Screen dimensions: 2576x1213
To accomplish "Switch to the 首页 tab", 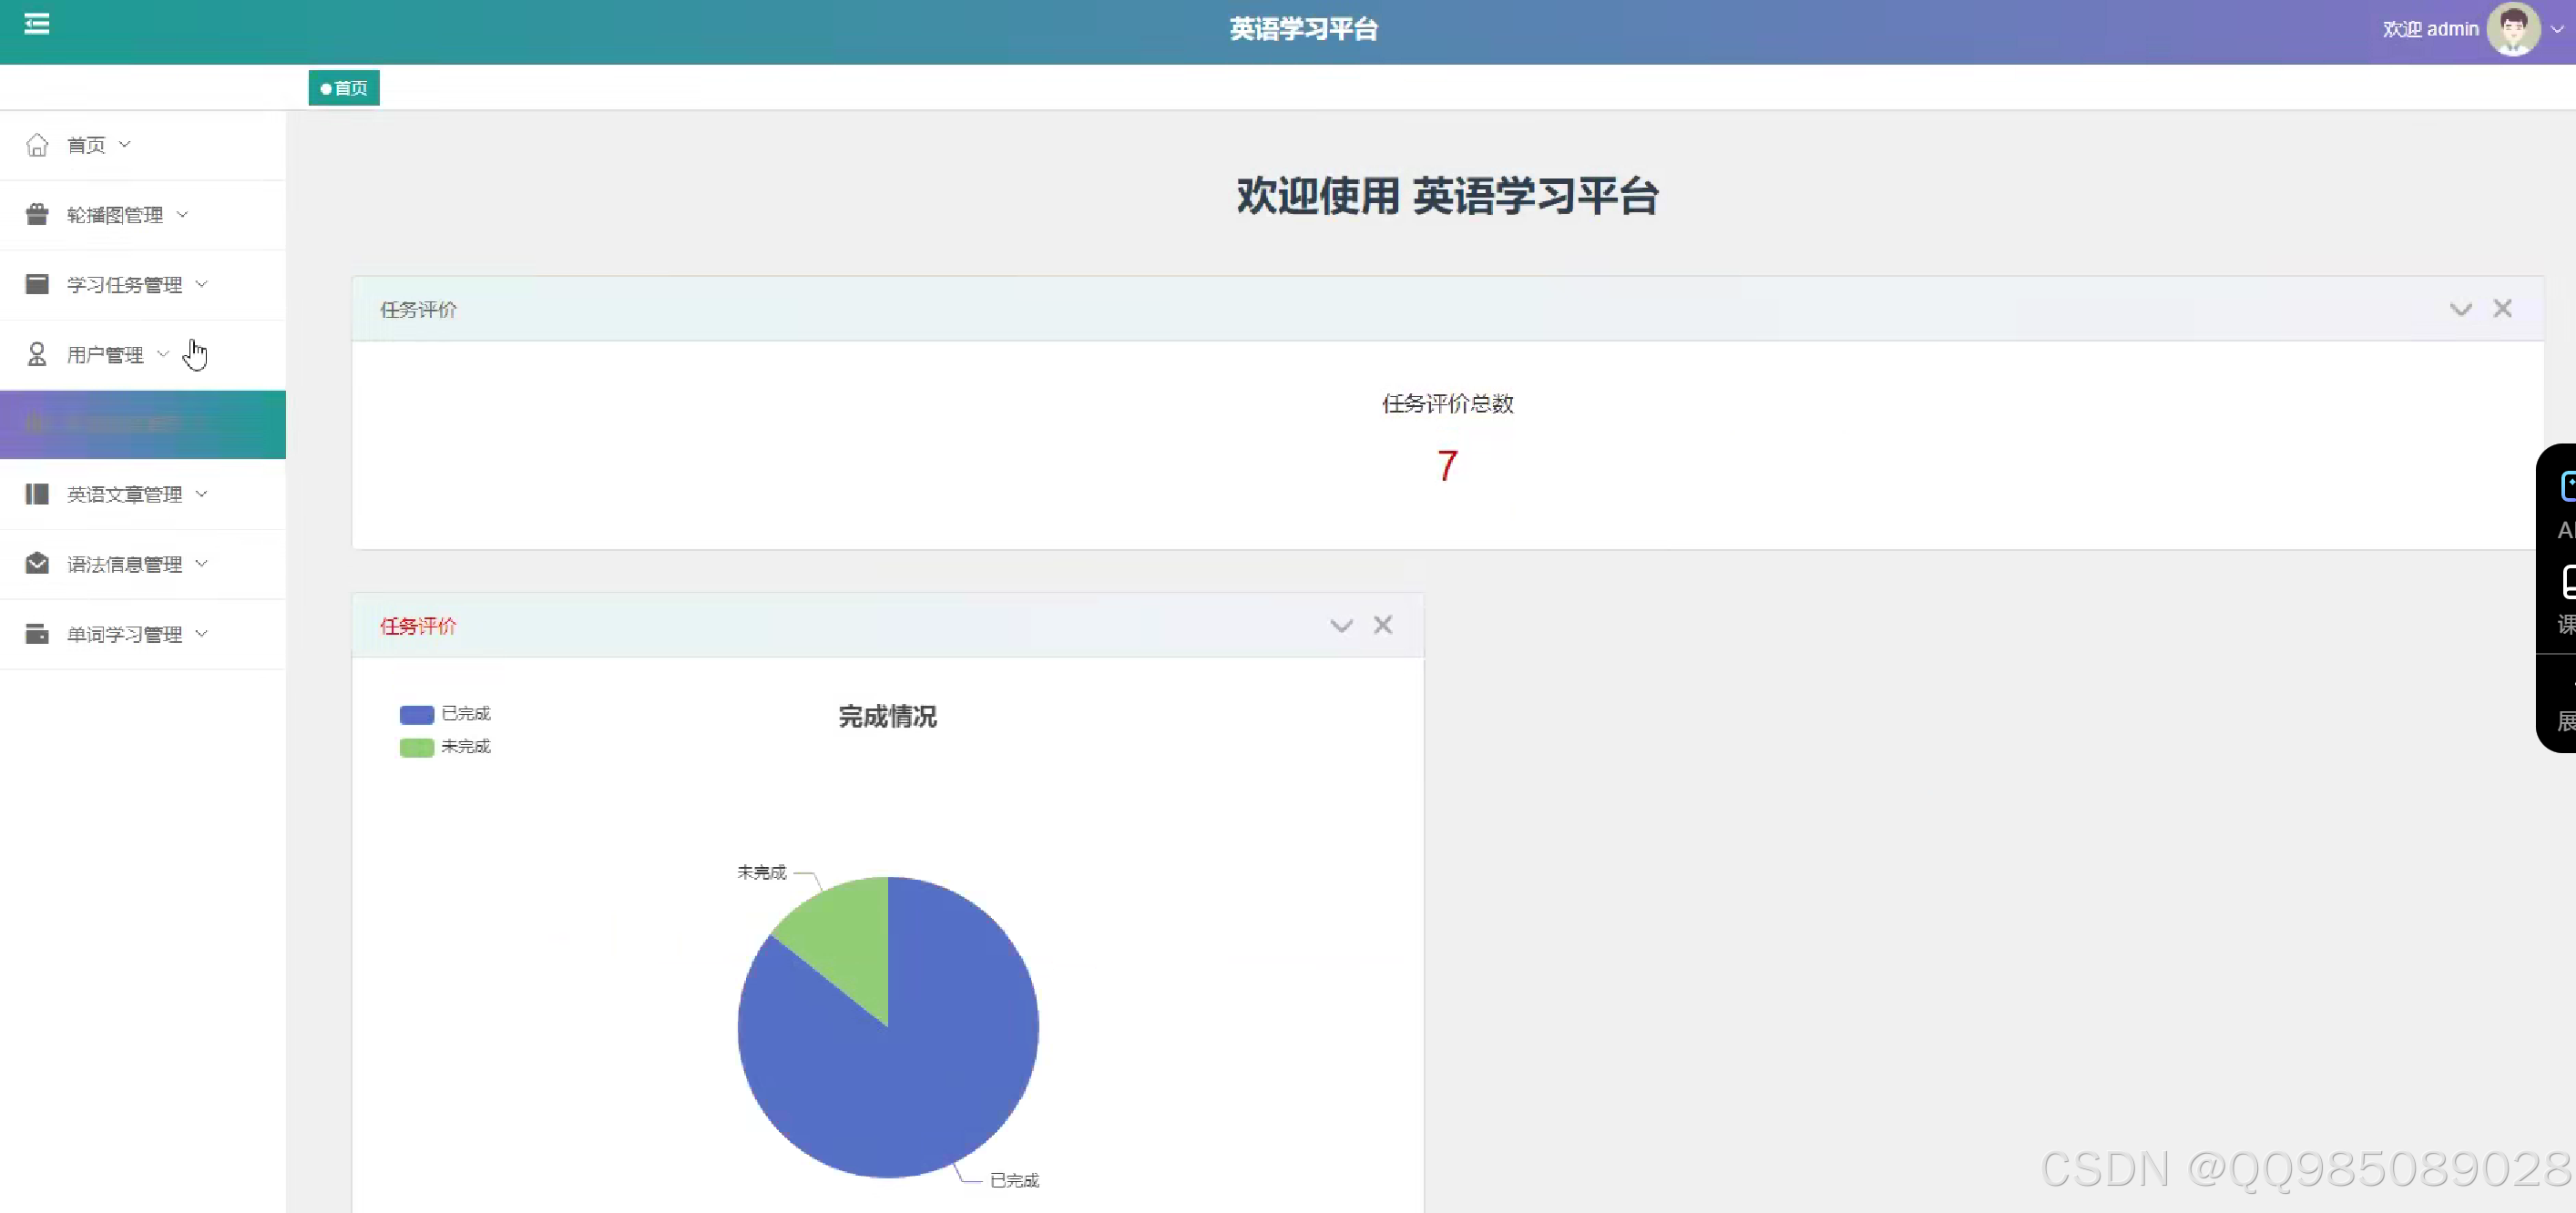I will [x=343, y=88].
